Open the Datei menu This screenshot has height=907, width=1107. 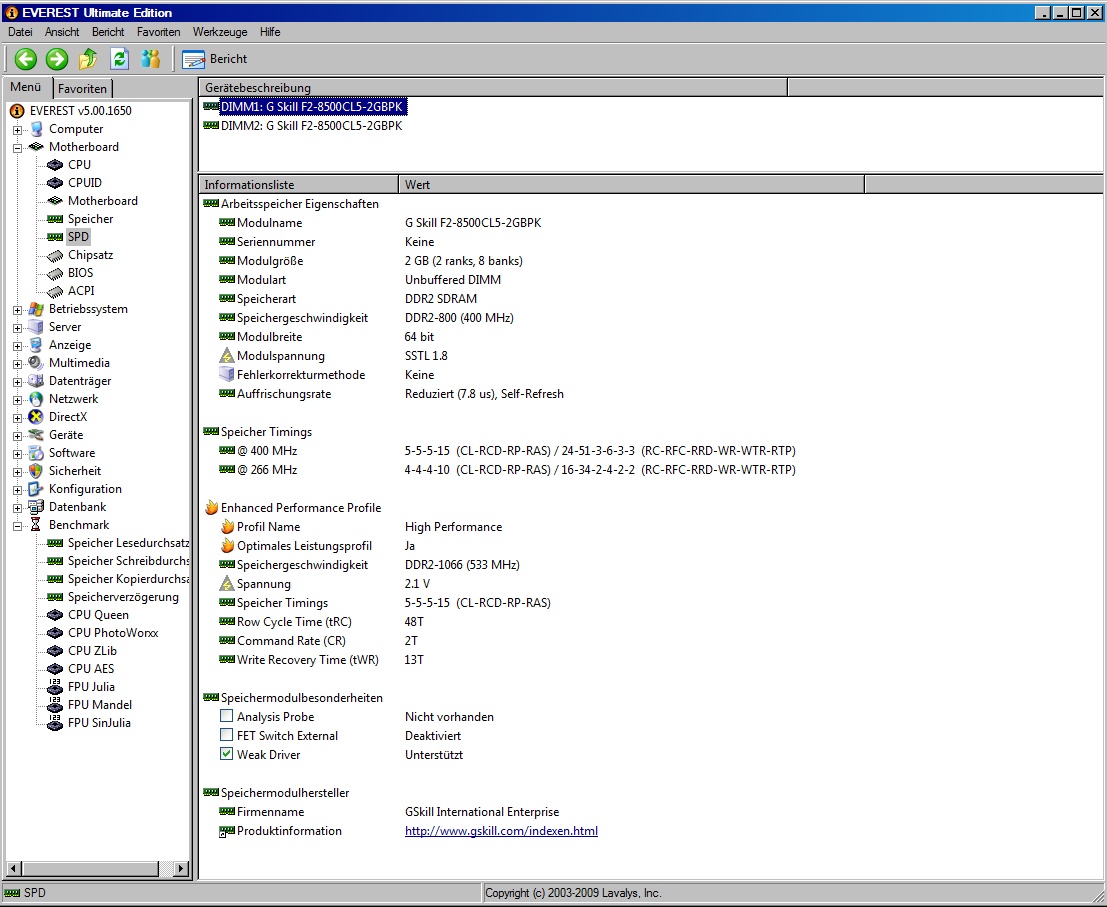(20, 32)
